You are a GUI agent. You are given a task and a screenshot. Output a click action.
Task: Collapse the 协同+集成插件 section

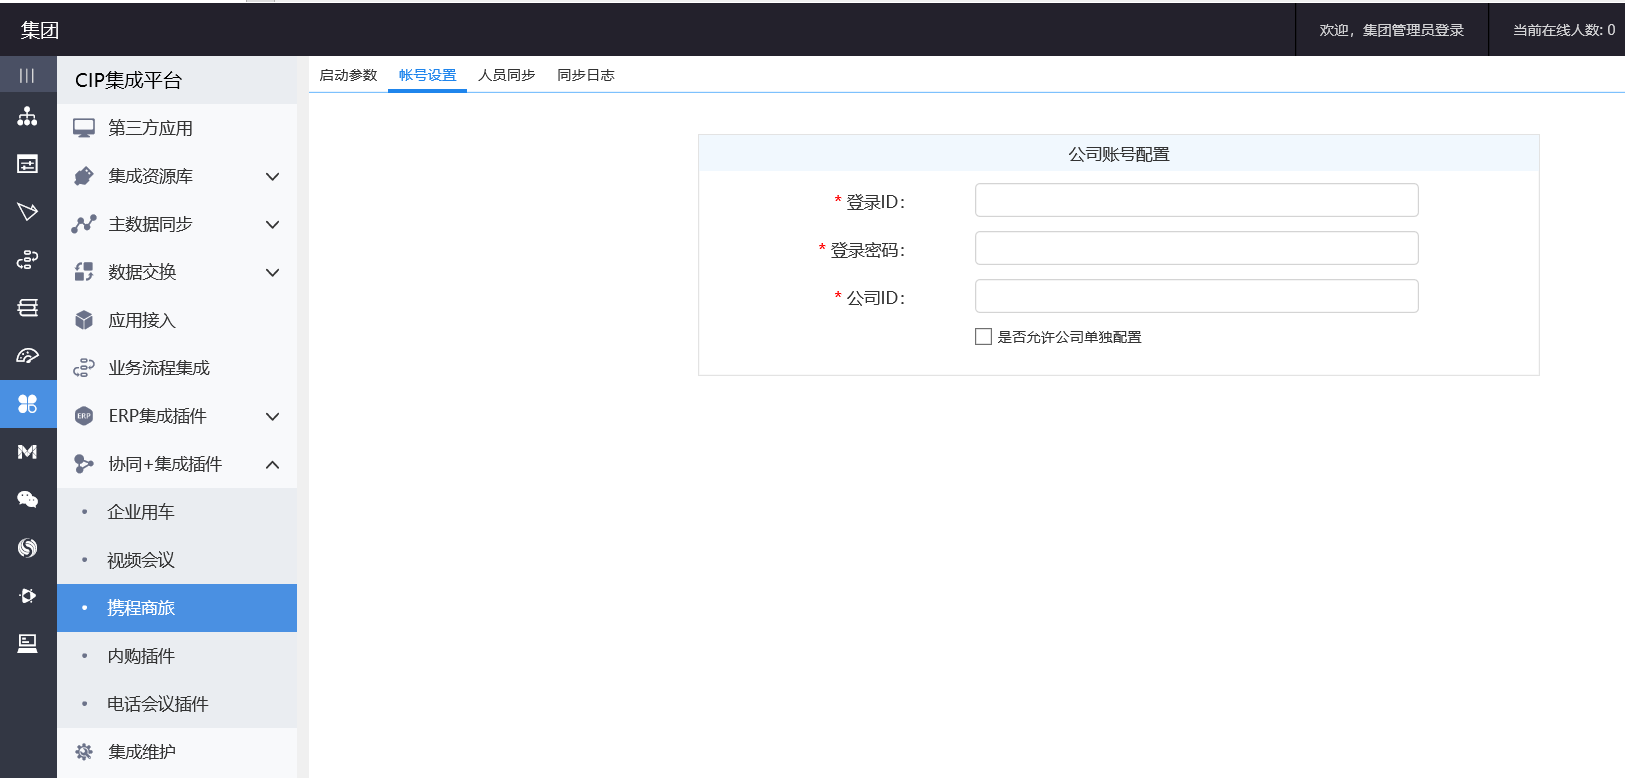click(x=272, y=465)
